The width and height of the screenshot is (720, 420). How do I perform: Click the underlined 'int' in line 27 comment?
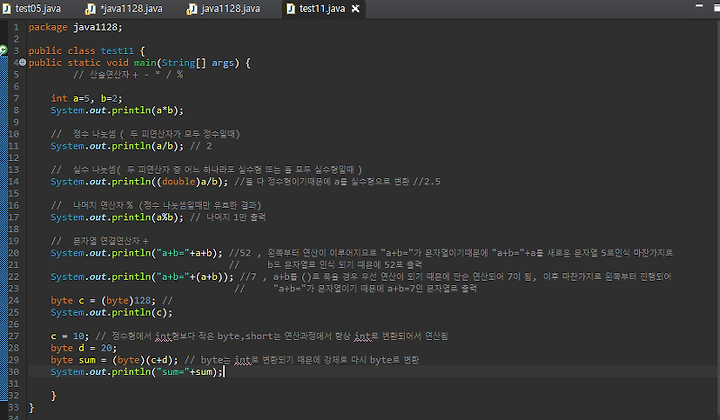click(163, 336)
